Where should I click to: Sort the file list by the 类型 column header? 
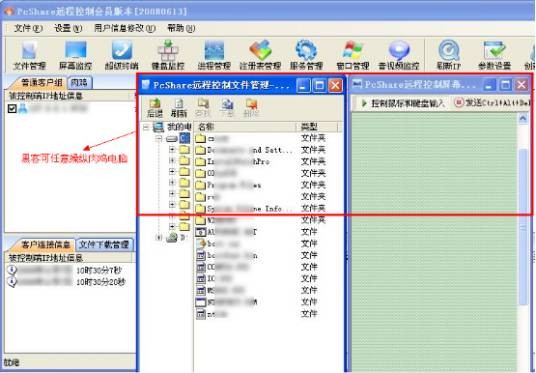click(x=317, y=127)
